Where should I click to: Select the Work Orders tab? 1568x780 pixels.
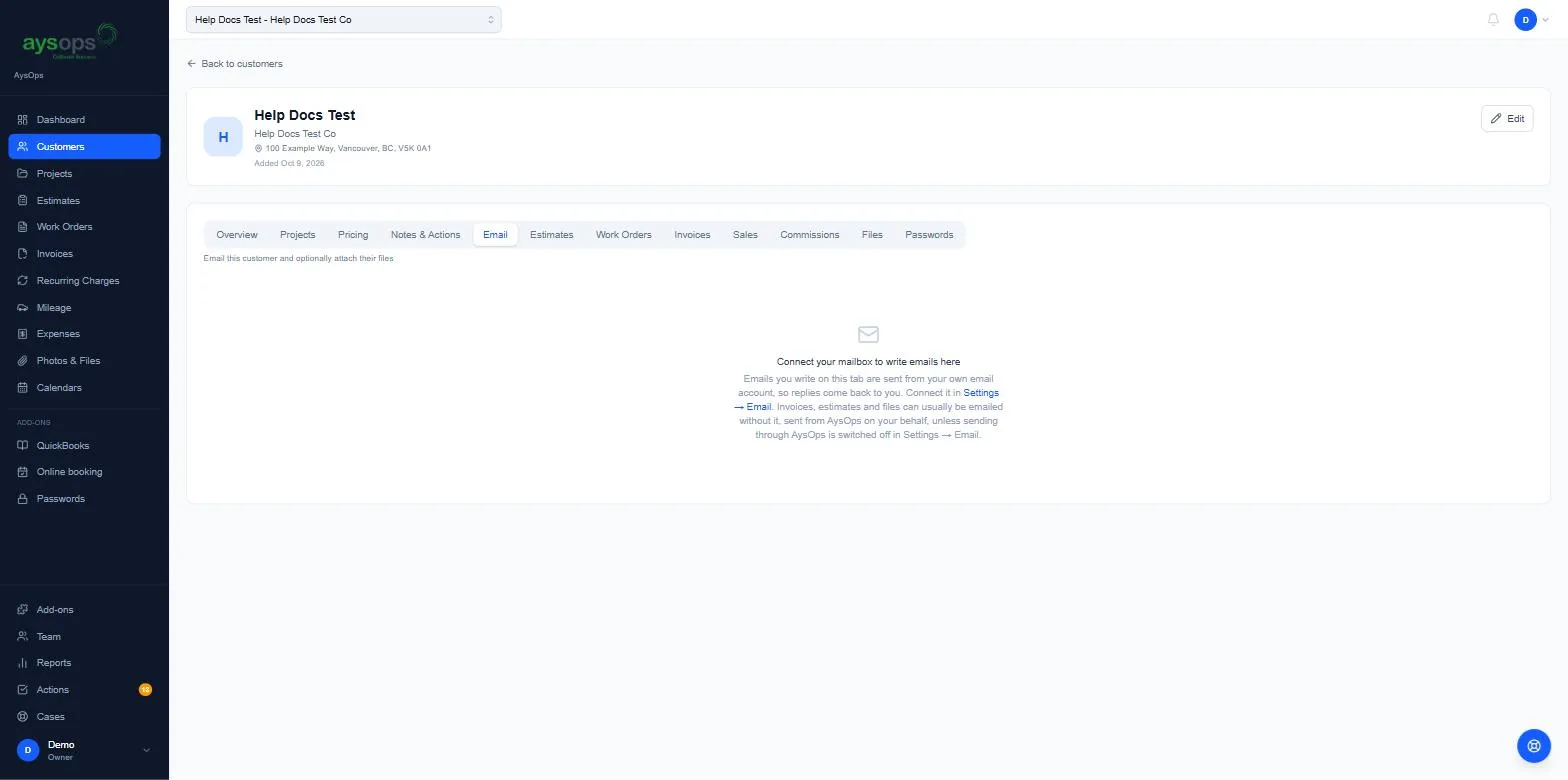pyautogui.click(x=623, y=235)
